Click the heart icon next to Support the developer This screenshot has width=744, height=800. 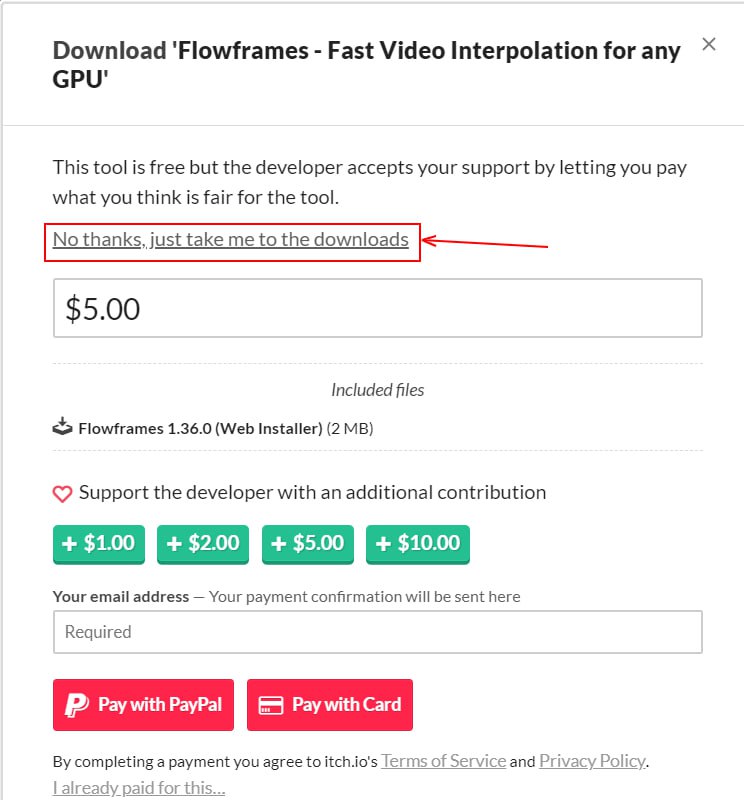(63, 493)
